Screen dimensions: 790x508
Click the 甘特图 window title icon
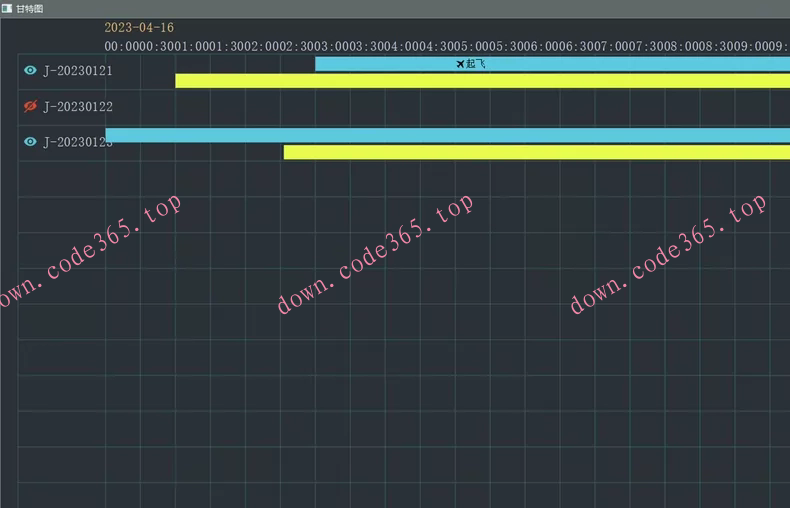tap(7, 8)
